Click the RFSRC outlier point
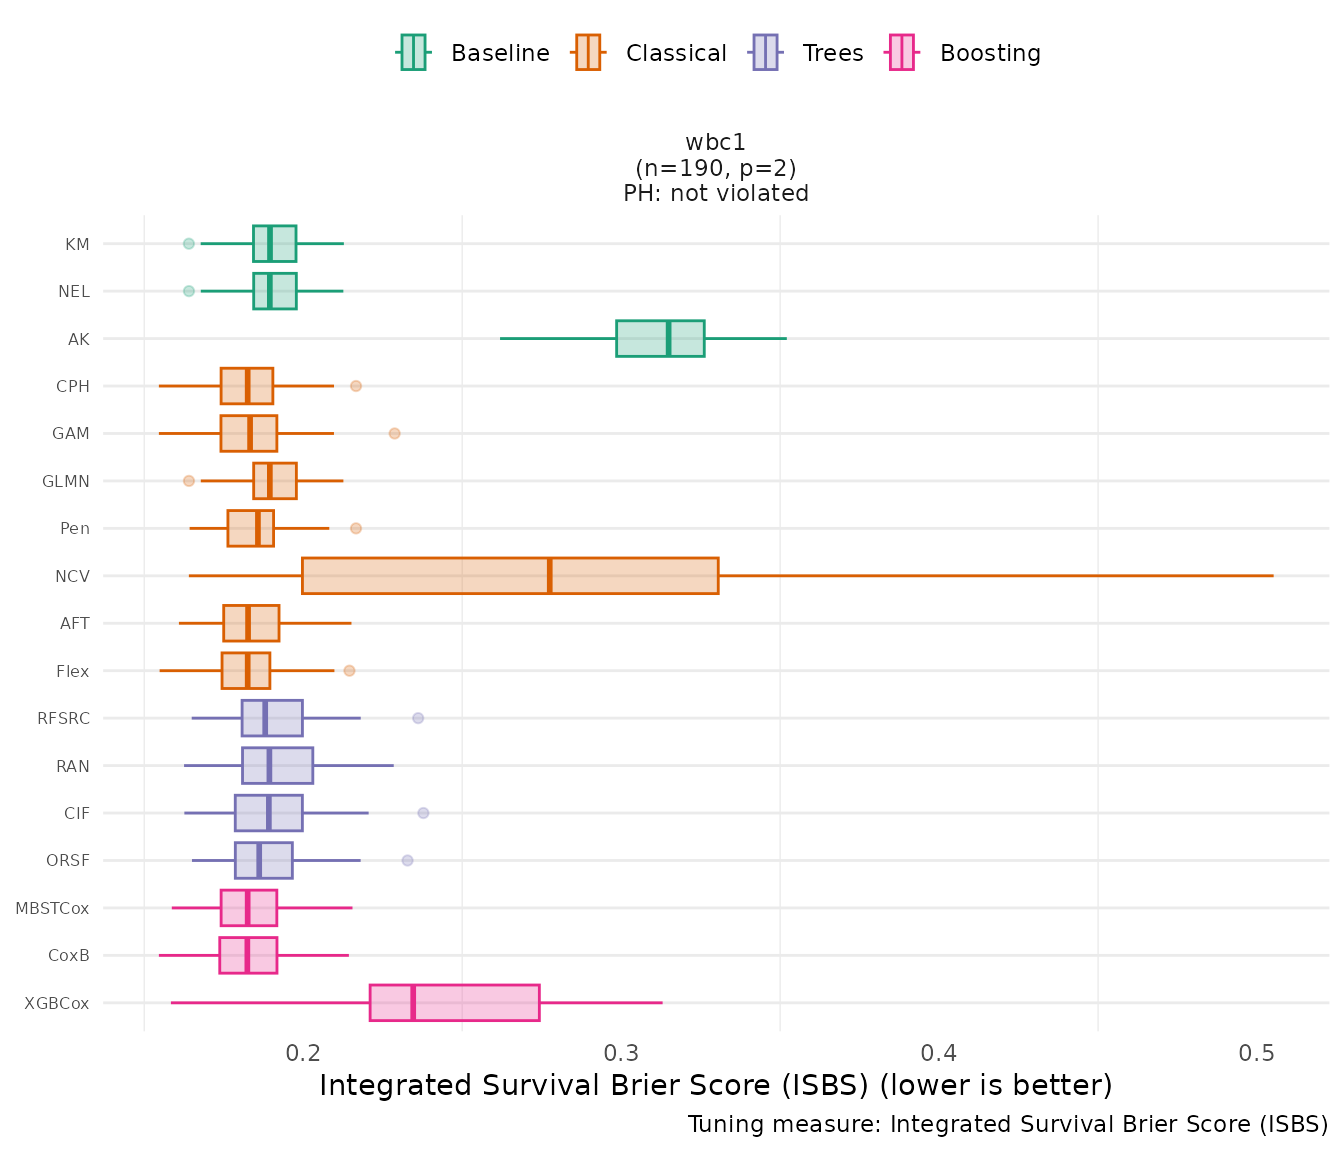Image resolution: width=1344 pixels, height=1152 pixels. tap(418, 718)
